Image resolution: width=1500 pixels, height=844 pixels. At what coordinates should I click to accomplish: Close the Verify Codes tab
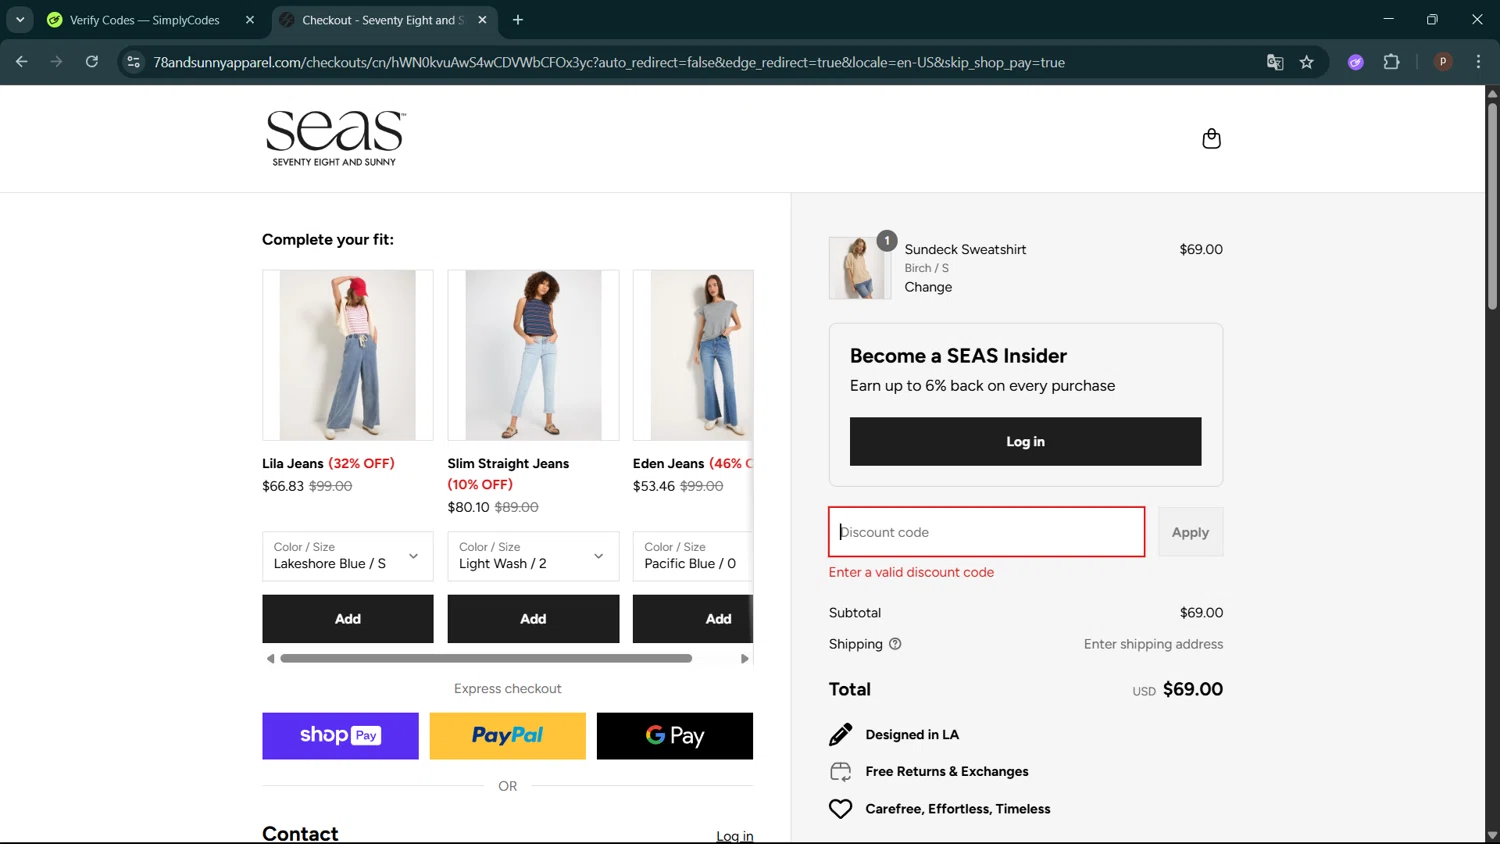(x=250, y=20)
